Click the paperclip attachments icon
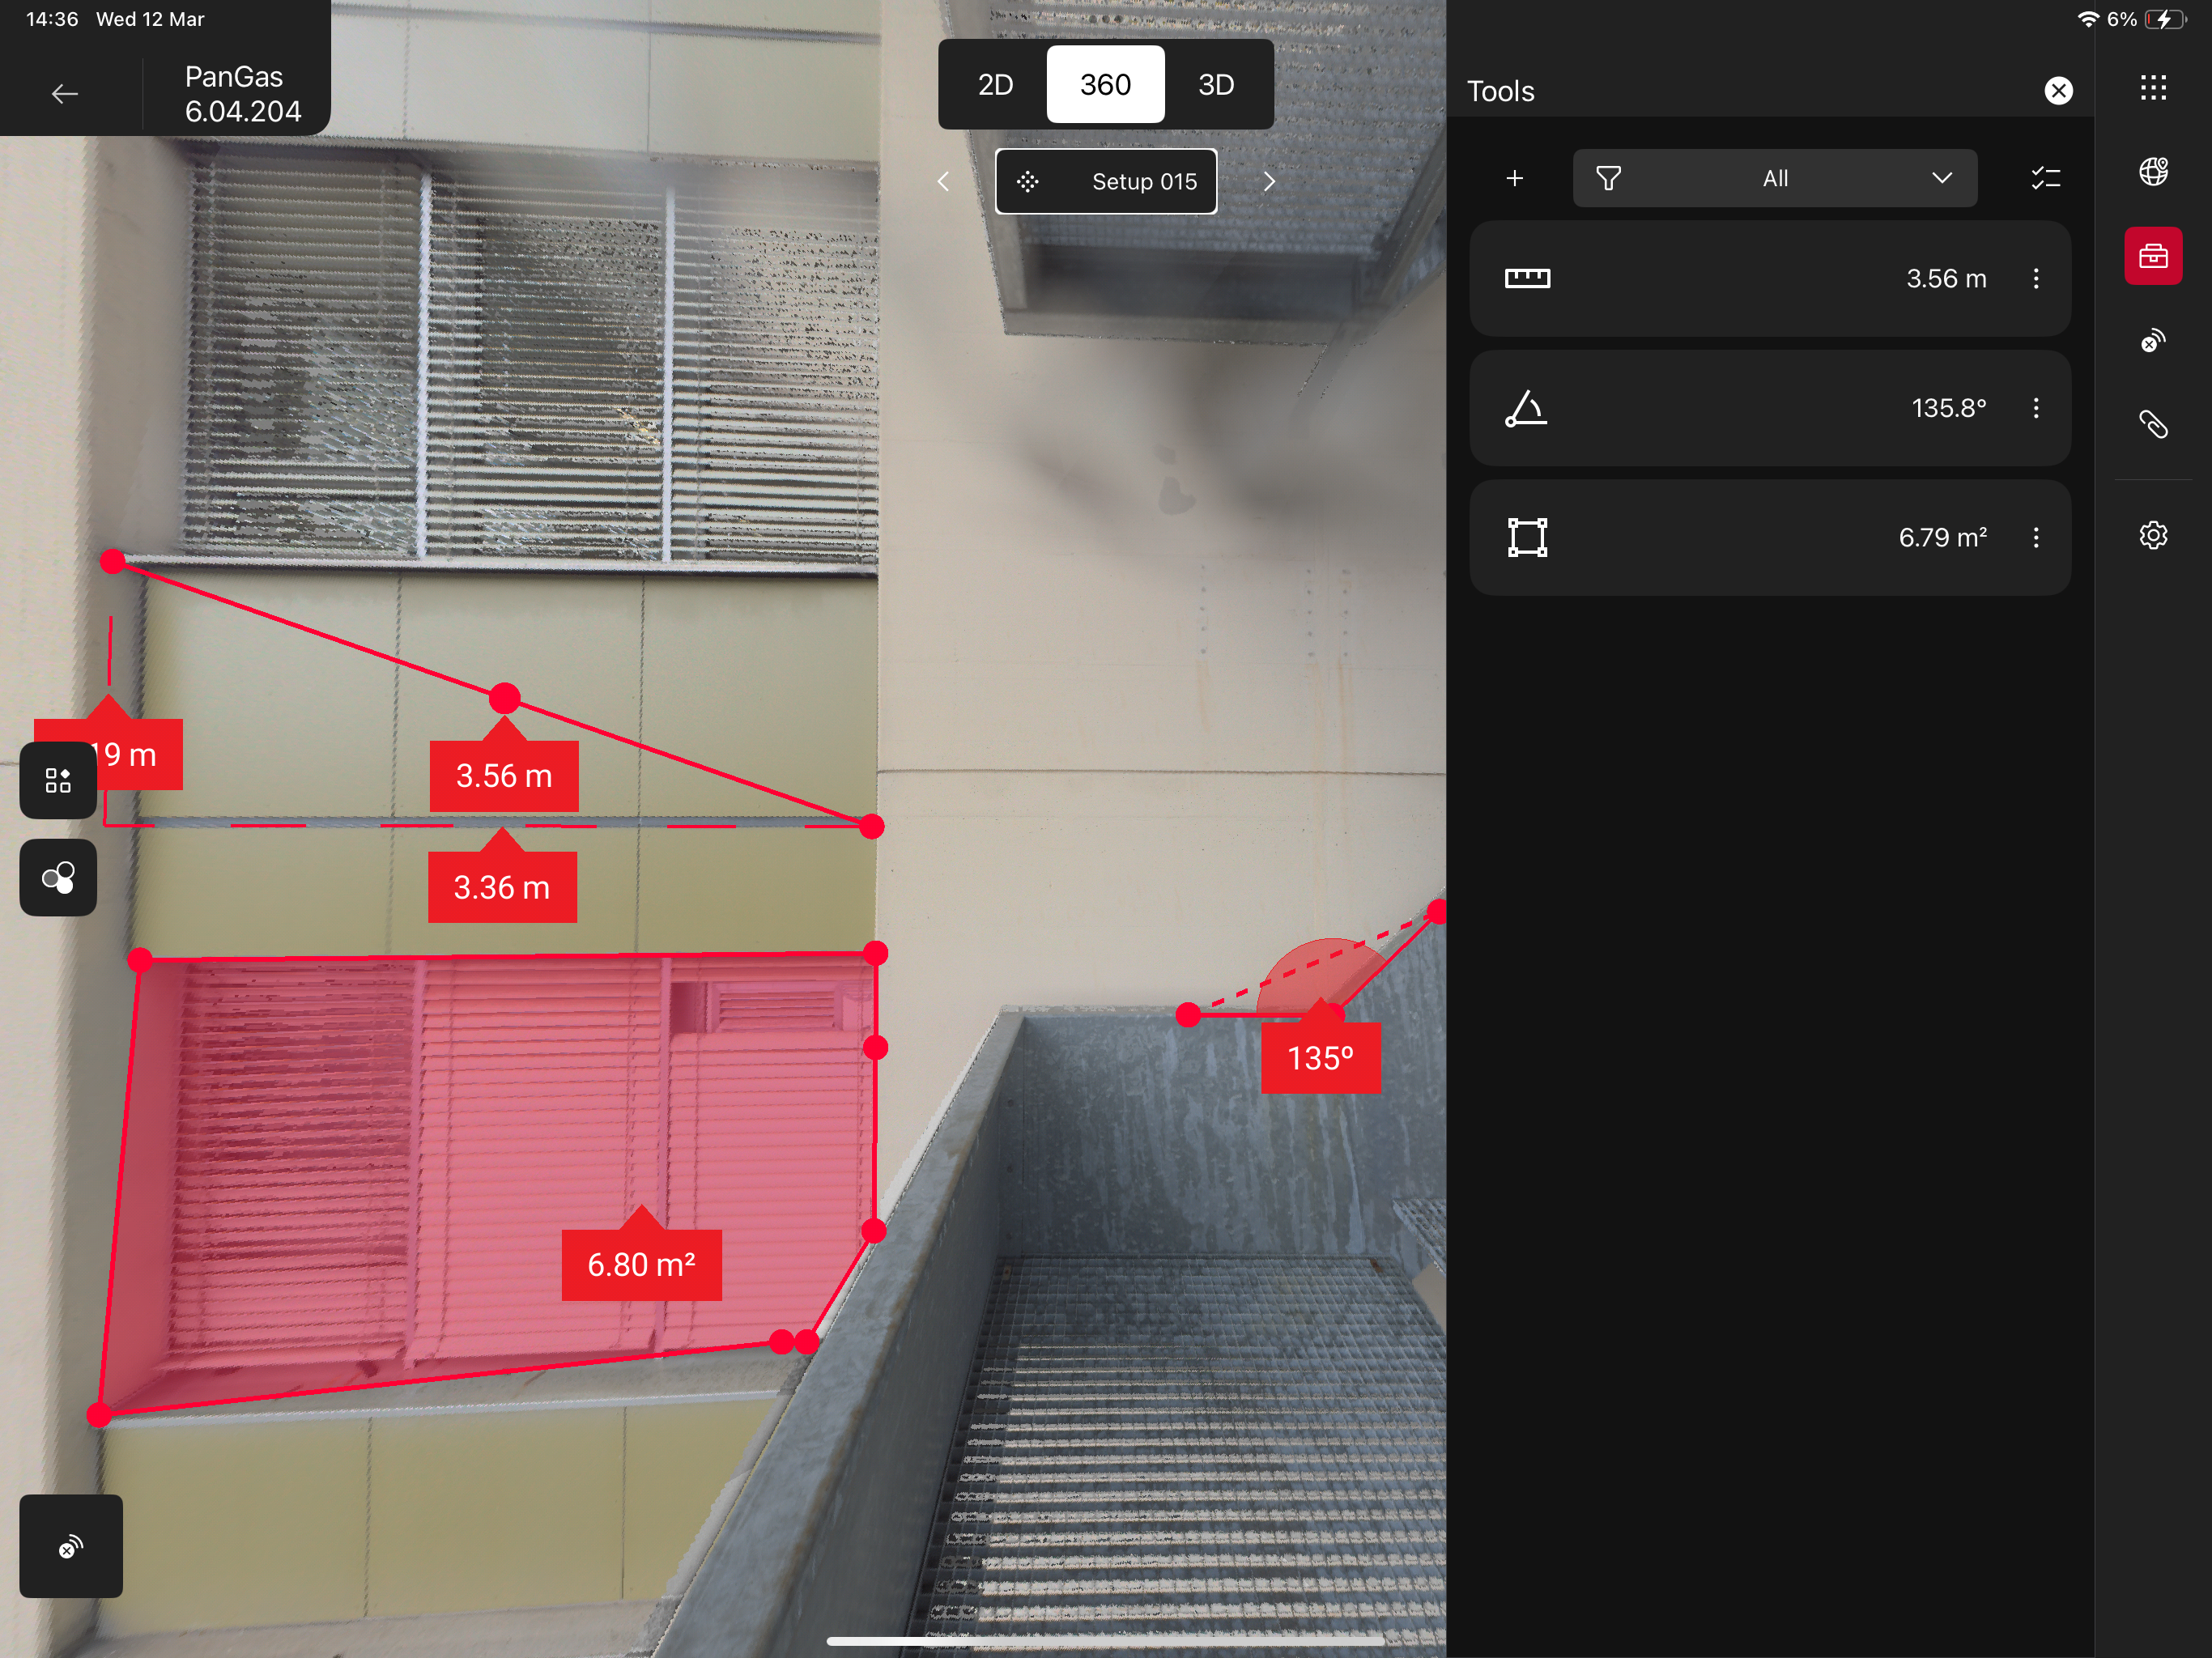Screen dimensions: 2212x1658 (x=2152, y=425)
